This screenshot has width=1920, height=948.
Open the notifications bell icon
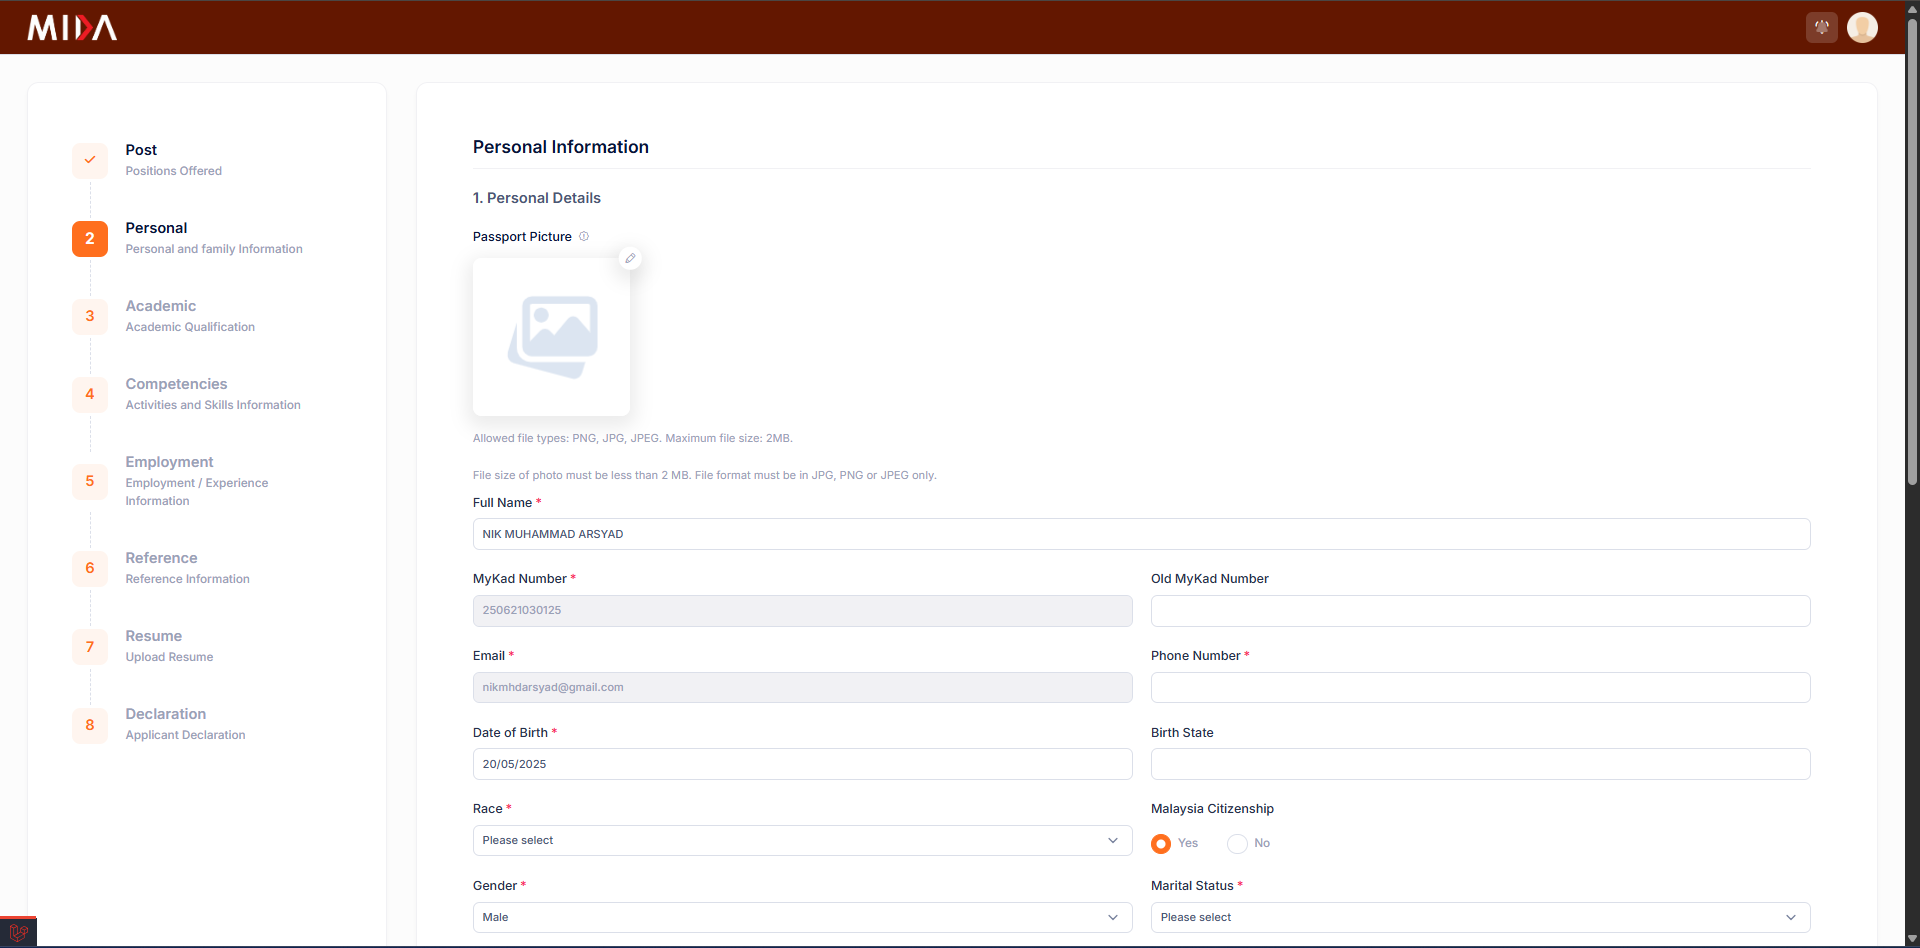[1821, 27]
